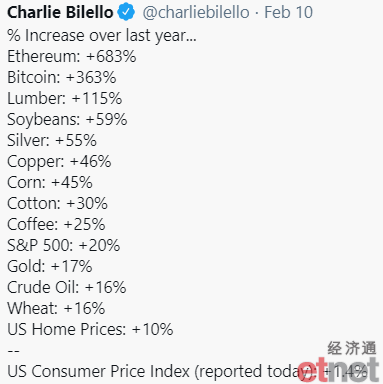
Task: Click the Corn: +45% line
Action: click(50, 182)
